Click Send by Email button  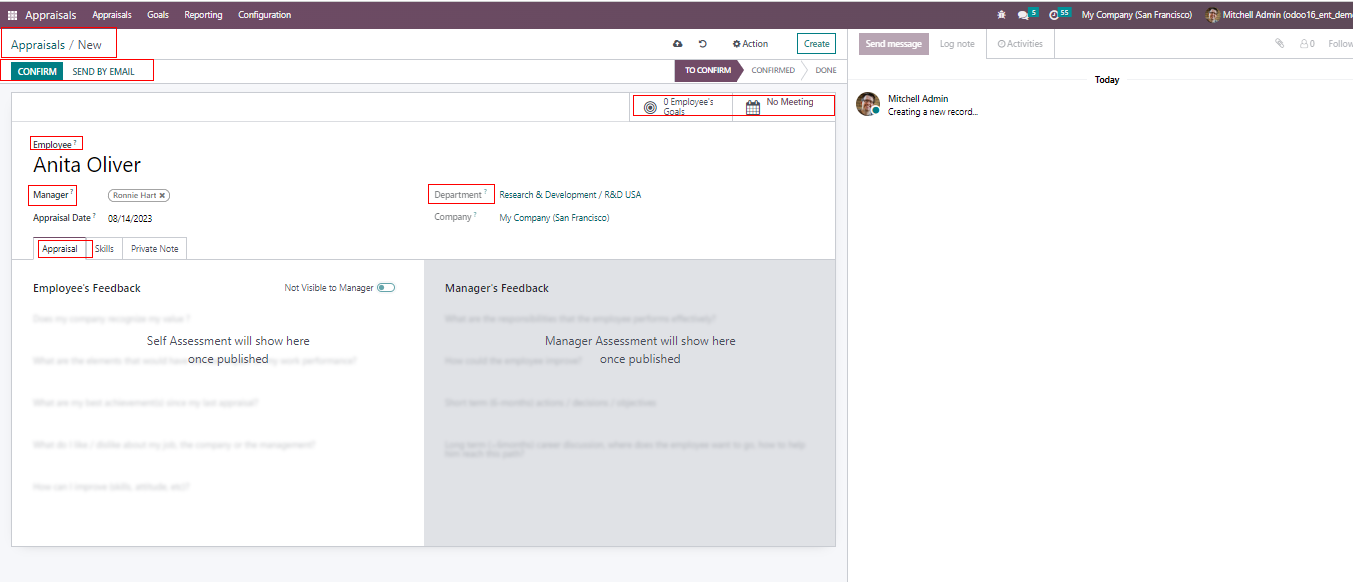pos(103,72)
